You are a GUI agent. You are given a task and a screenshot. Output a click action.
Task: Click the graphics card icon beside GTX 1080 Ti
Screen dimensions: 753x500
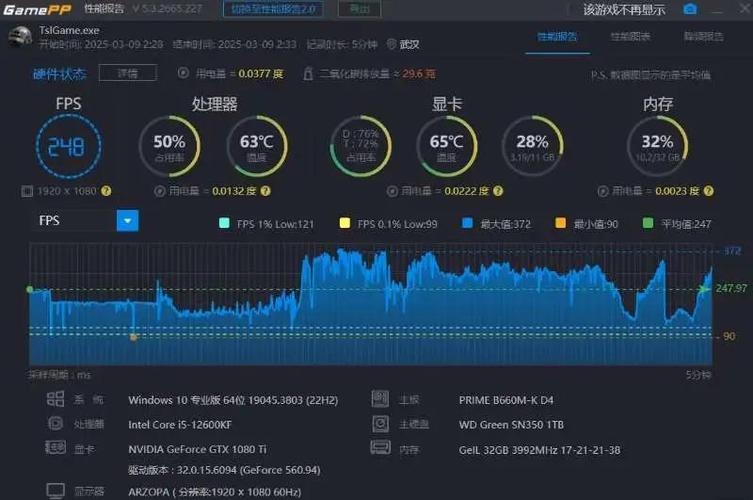point(55,448)
